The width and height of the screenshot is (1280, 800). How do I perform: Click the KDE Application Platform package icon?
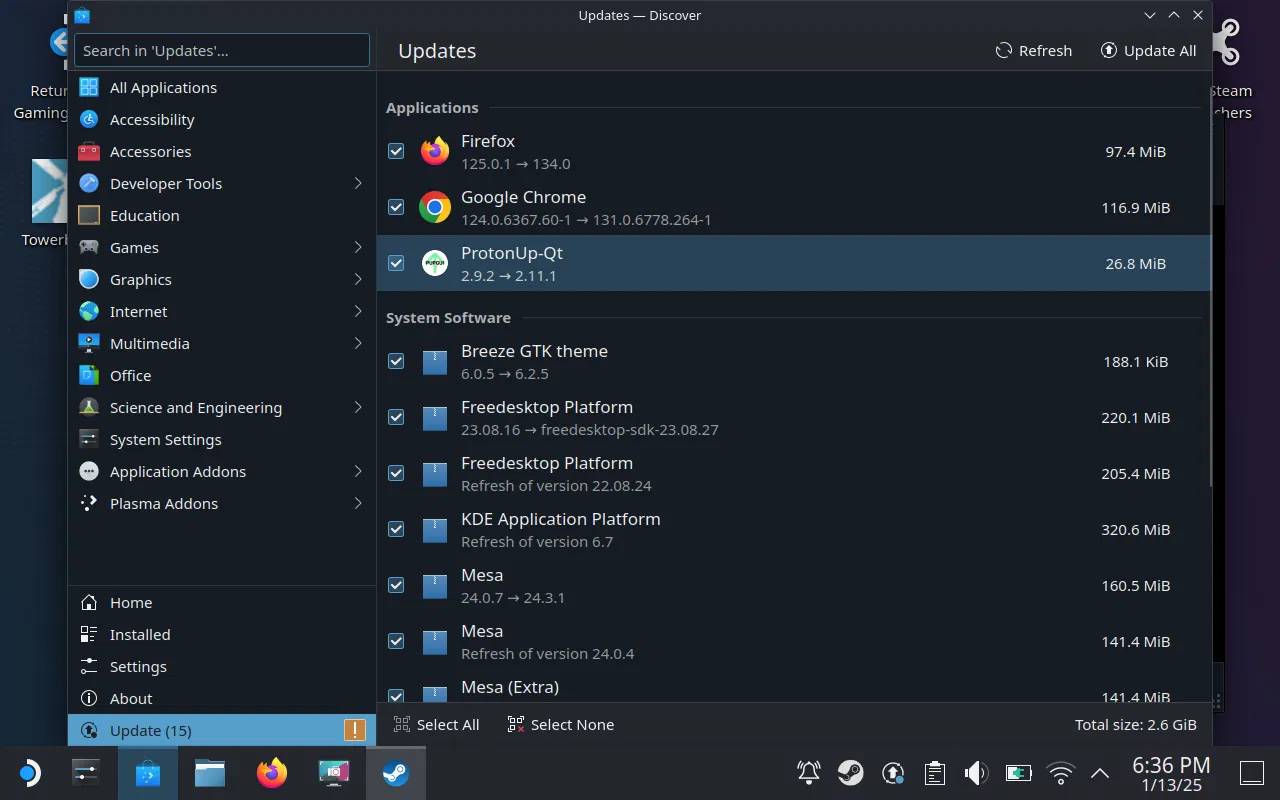point(435,530)
